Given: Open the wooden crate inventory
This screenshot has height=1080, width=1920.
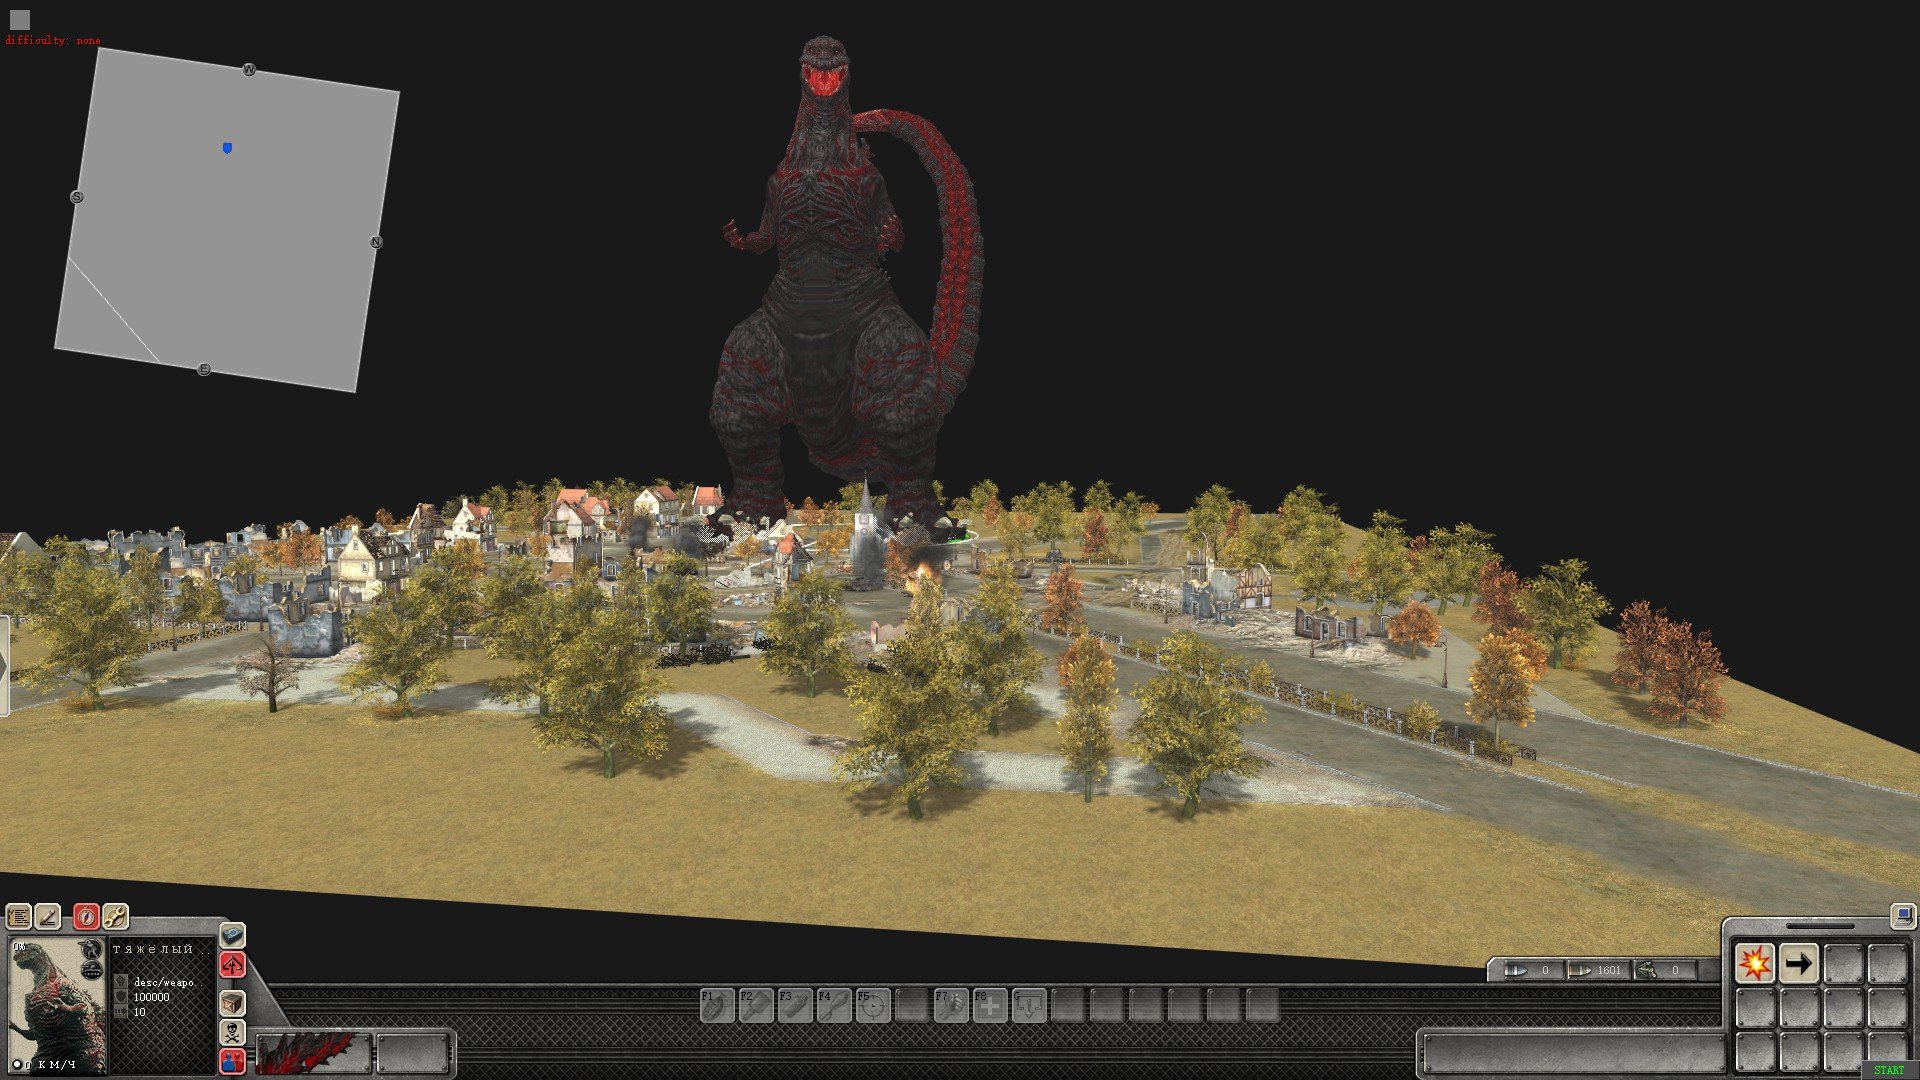Looking at the screenshot, I should coord(232,1002).
